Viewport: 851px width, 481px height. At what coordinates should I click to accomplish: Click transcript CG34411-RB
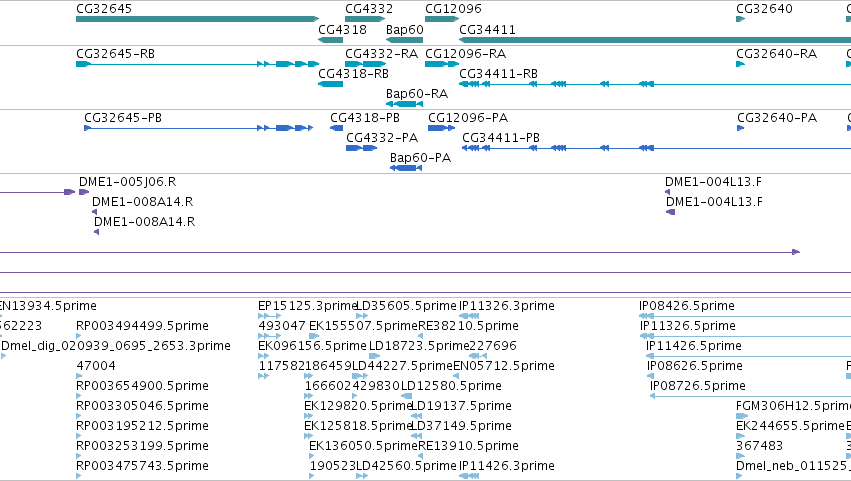[655, 84]
